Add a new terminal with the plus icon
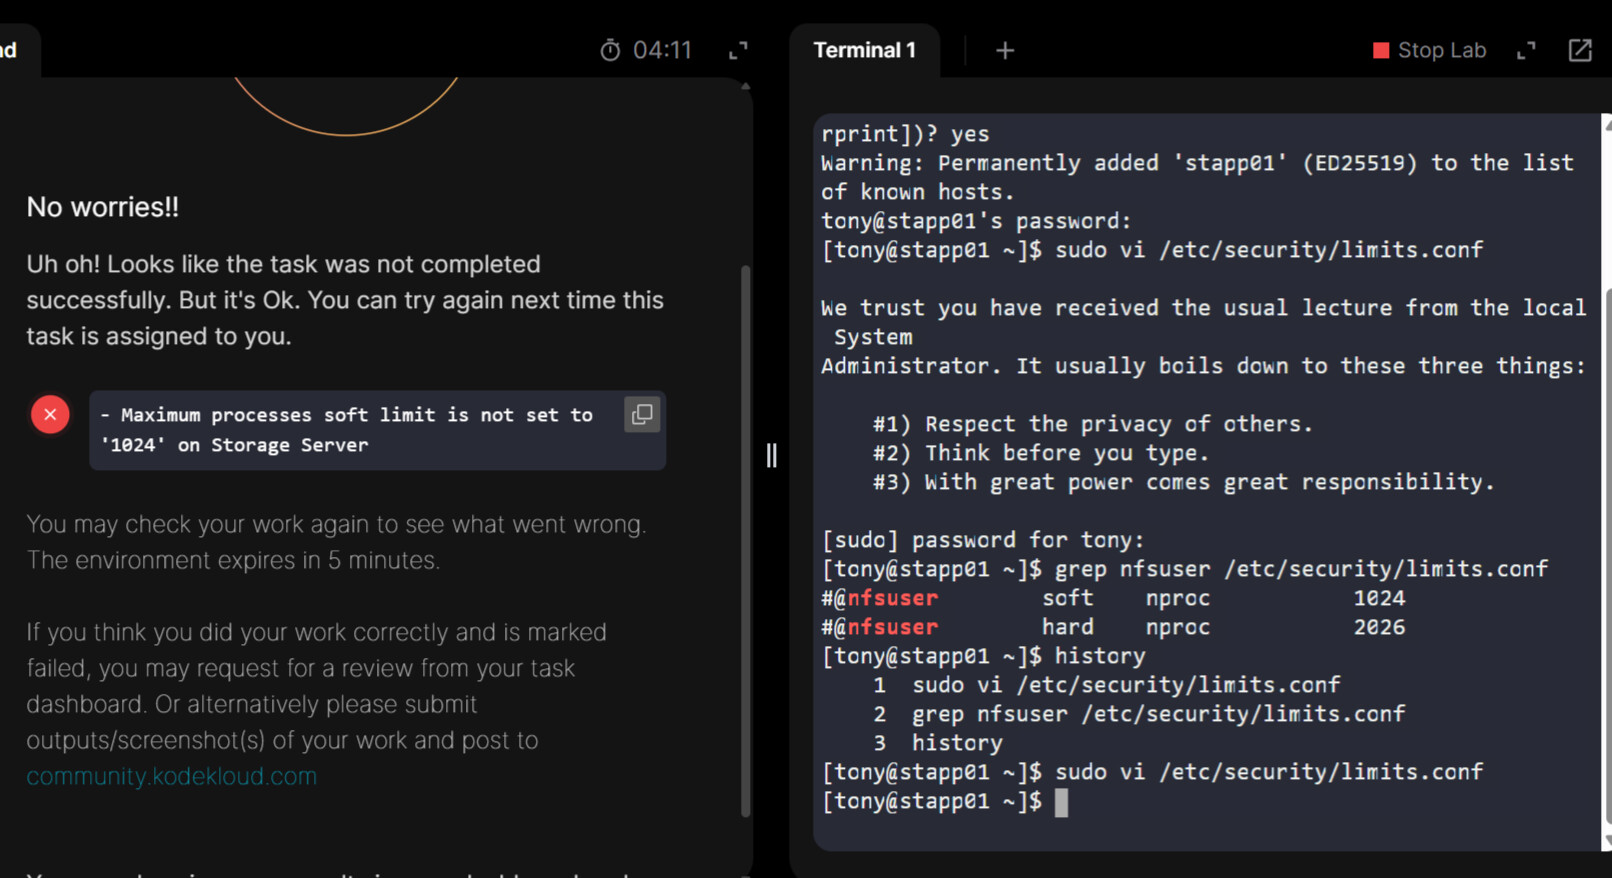Image resolution: width=1612 pixels, height=878 pixels. point(1005,50)
